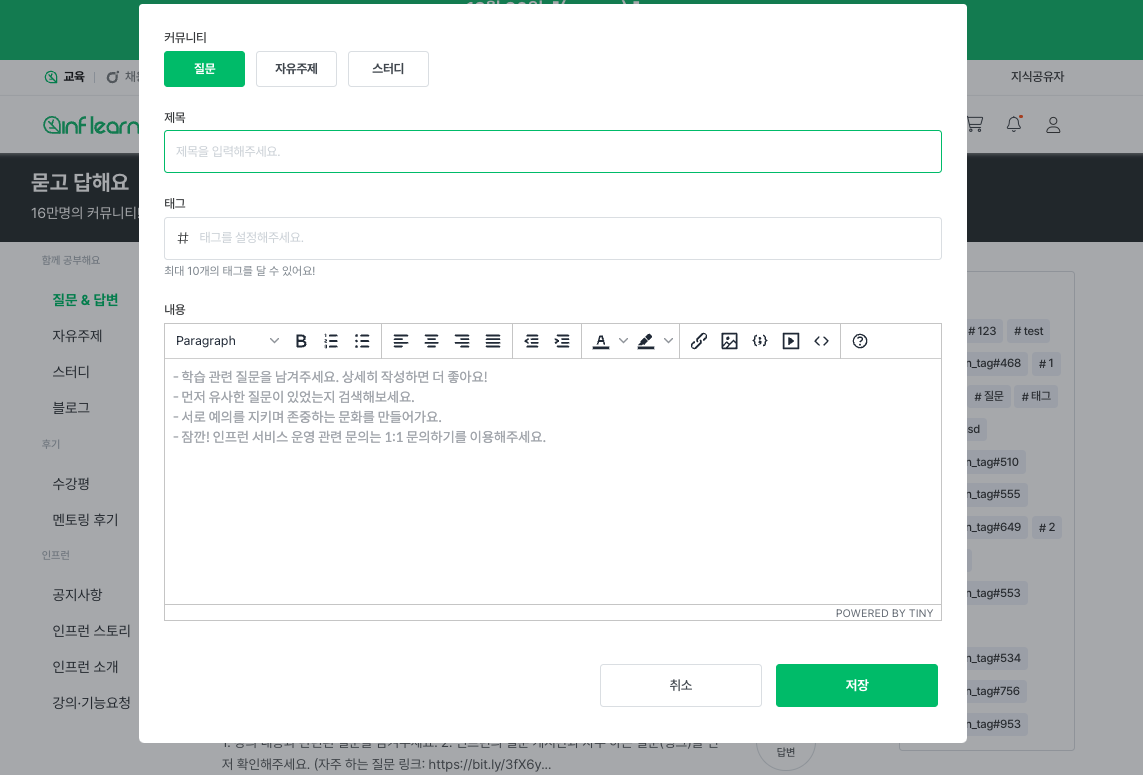The image size is (1143, 775).
Task: Center align the text
Action: click(432, 341)
